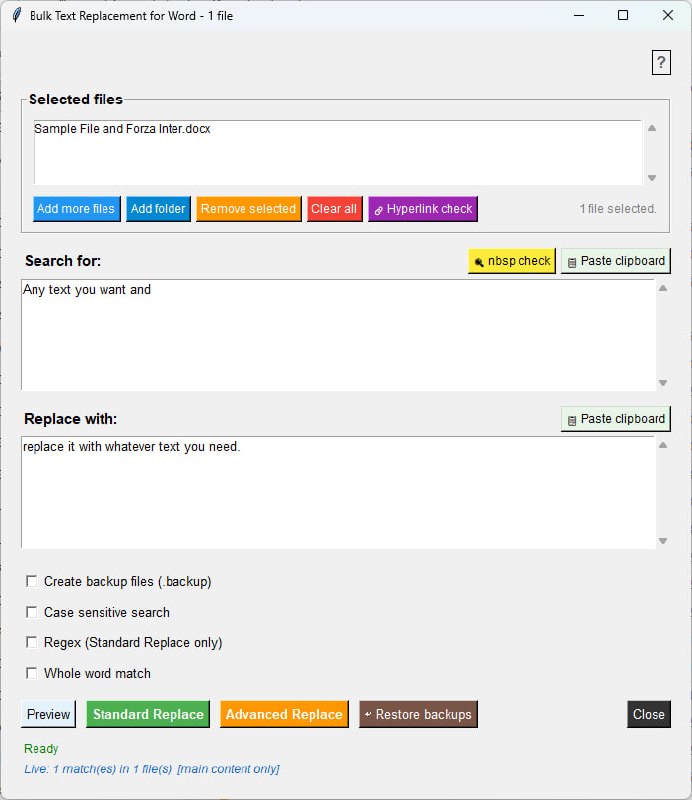
Task: Click inside the Search for text box
Action: click(338, 335)
